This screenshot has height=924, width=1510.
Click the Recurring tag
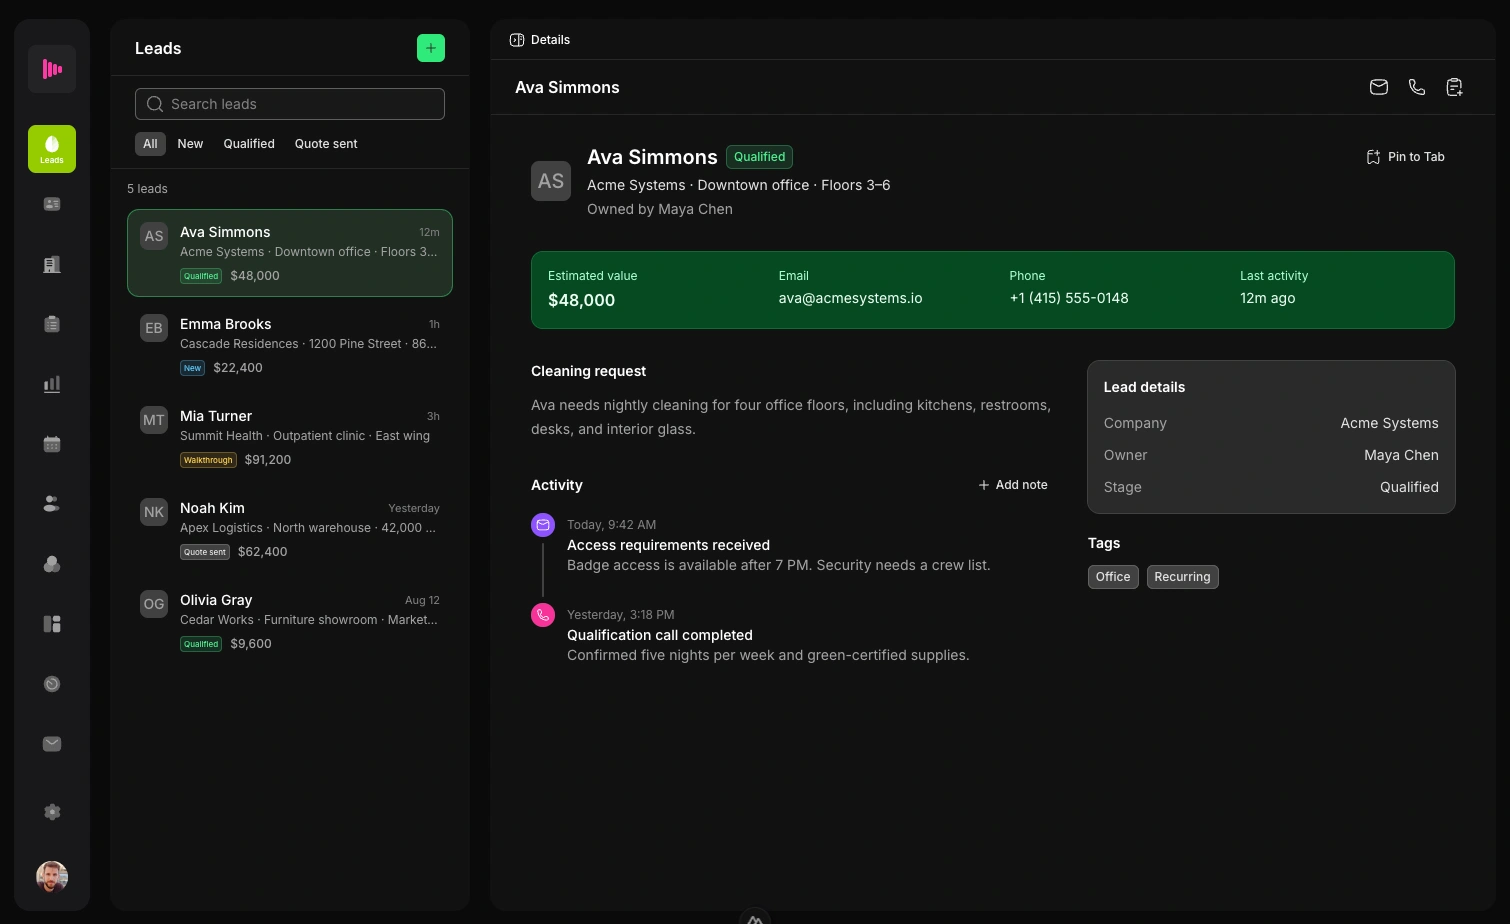(1183, 577)
